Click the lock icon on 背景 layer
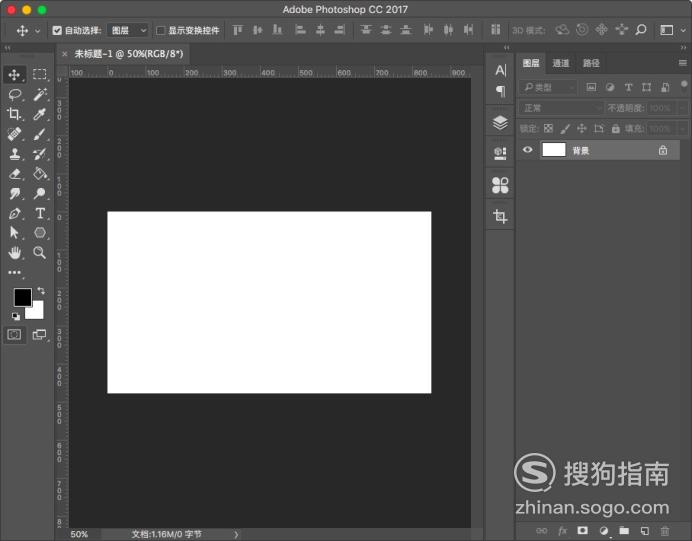Image resolution: width=692 pixels, height=541 pixels. point(663,150)
